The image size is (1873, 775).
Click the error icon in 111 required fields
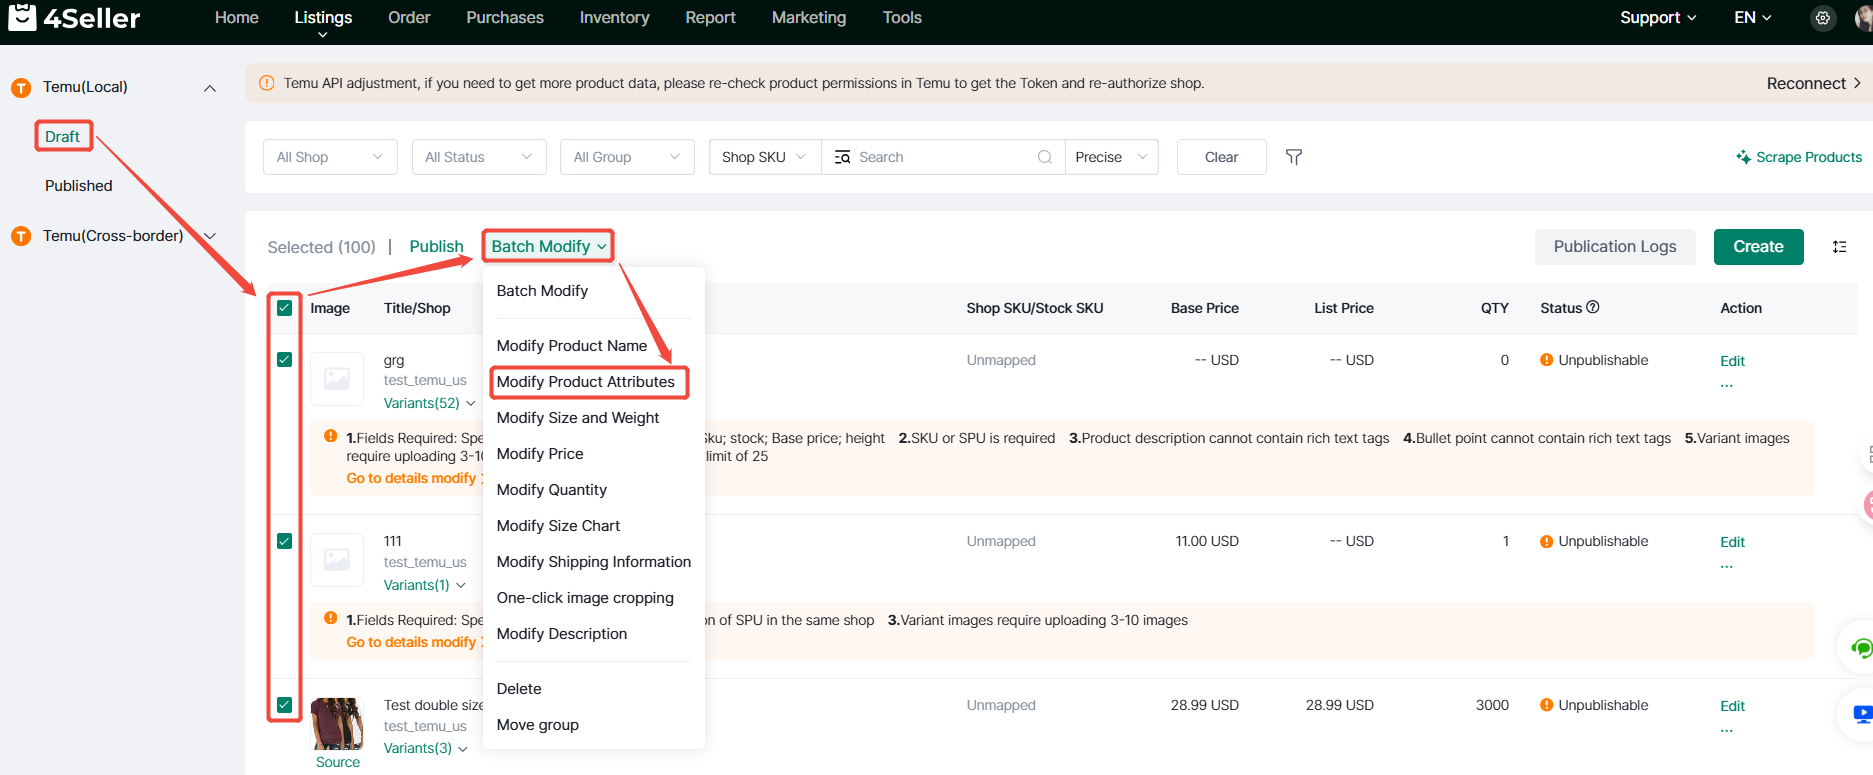click(331, 618)
